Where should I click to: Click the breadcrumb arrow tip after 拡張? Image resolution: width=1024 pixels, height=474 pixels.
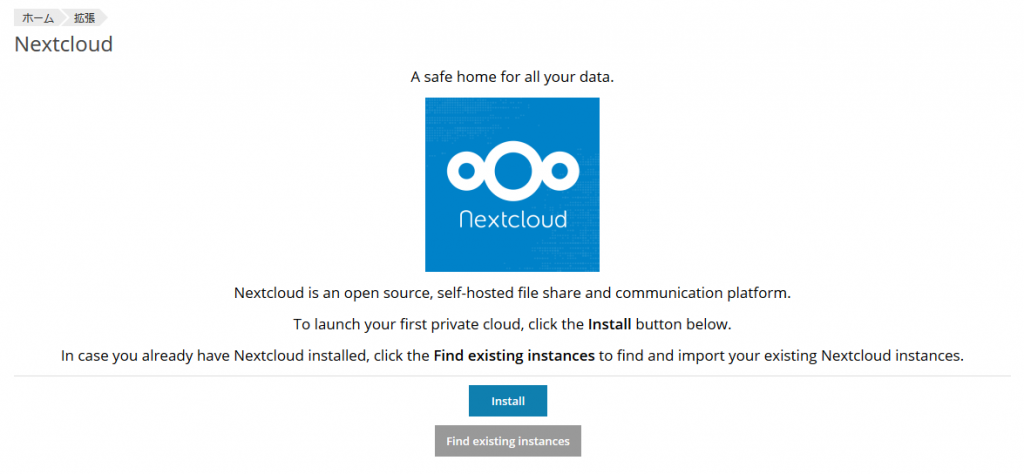click(x=103, y=18)
